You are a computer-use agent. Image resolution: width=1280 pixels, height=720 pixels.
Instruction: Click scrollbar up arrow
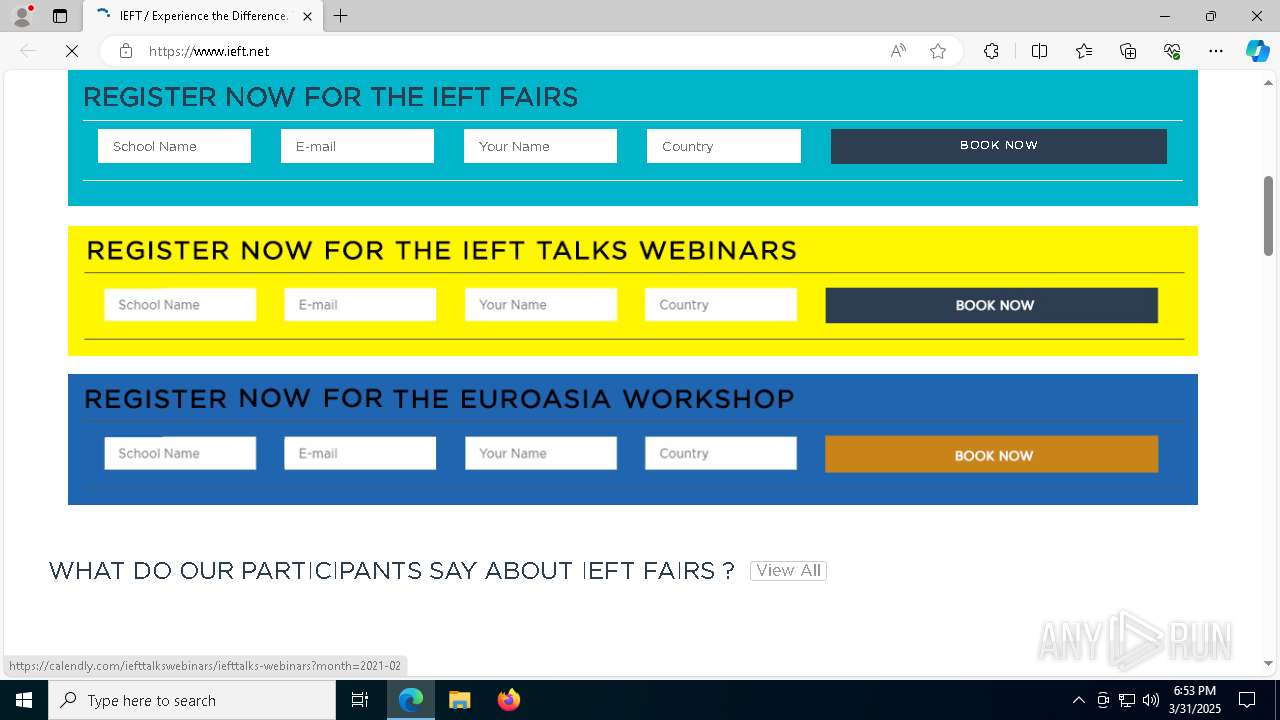tap(1268, 82)
